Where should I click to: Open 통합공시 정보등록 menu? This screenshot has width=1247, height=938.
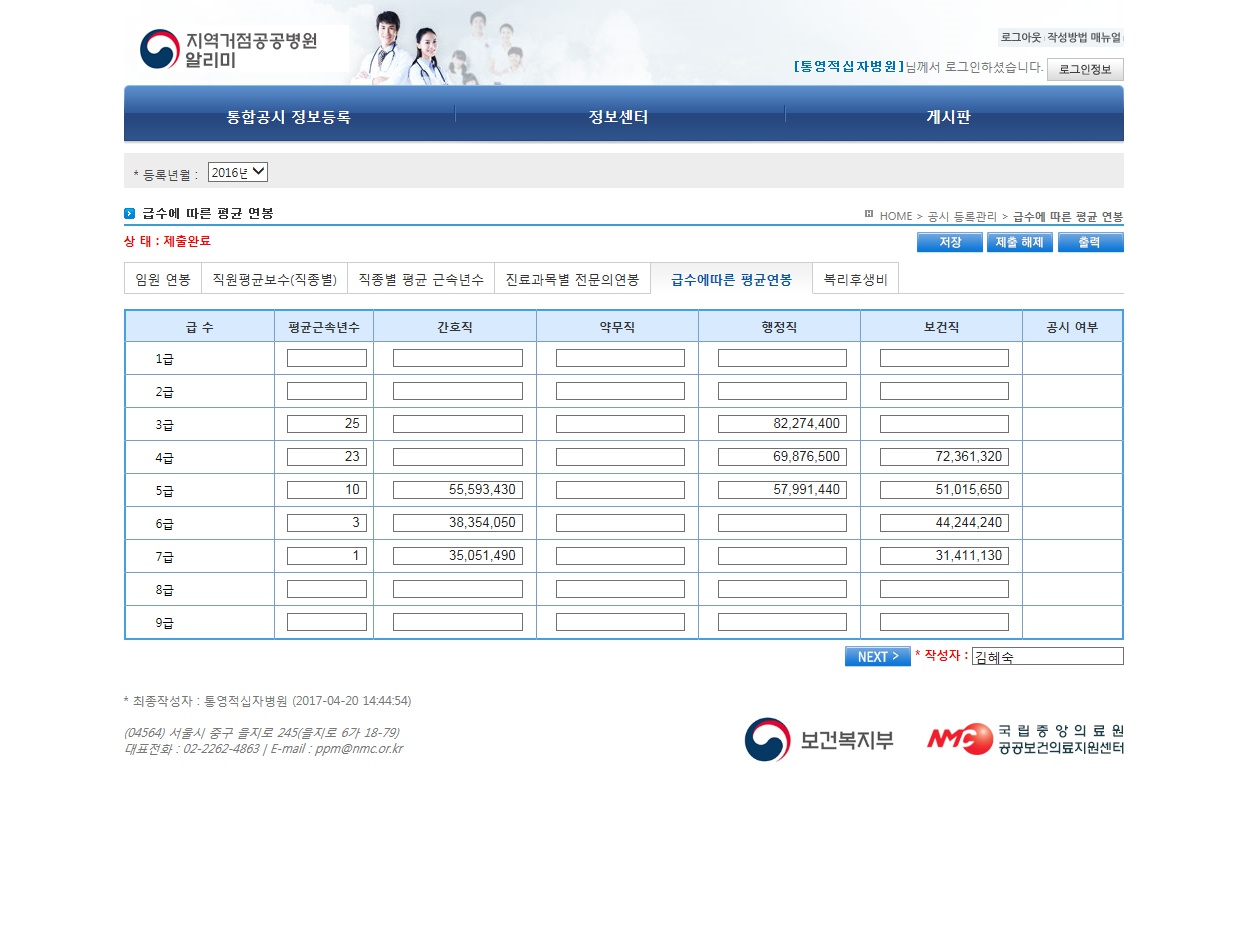tap(288, 117)
